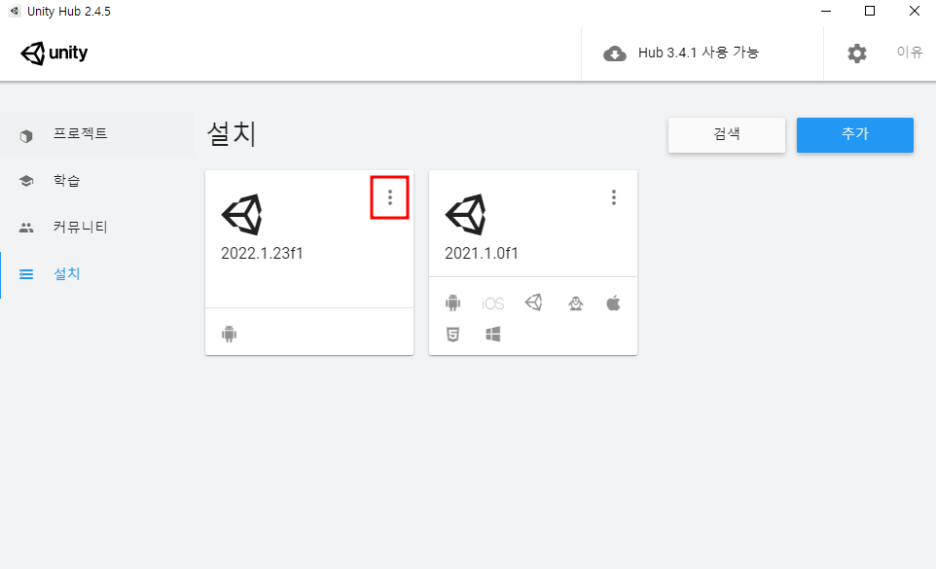
Task: Click the Hub 3.4.1 사용 가능 notice
Action: pos(698,53)
